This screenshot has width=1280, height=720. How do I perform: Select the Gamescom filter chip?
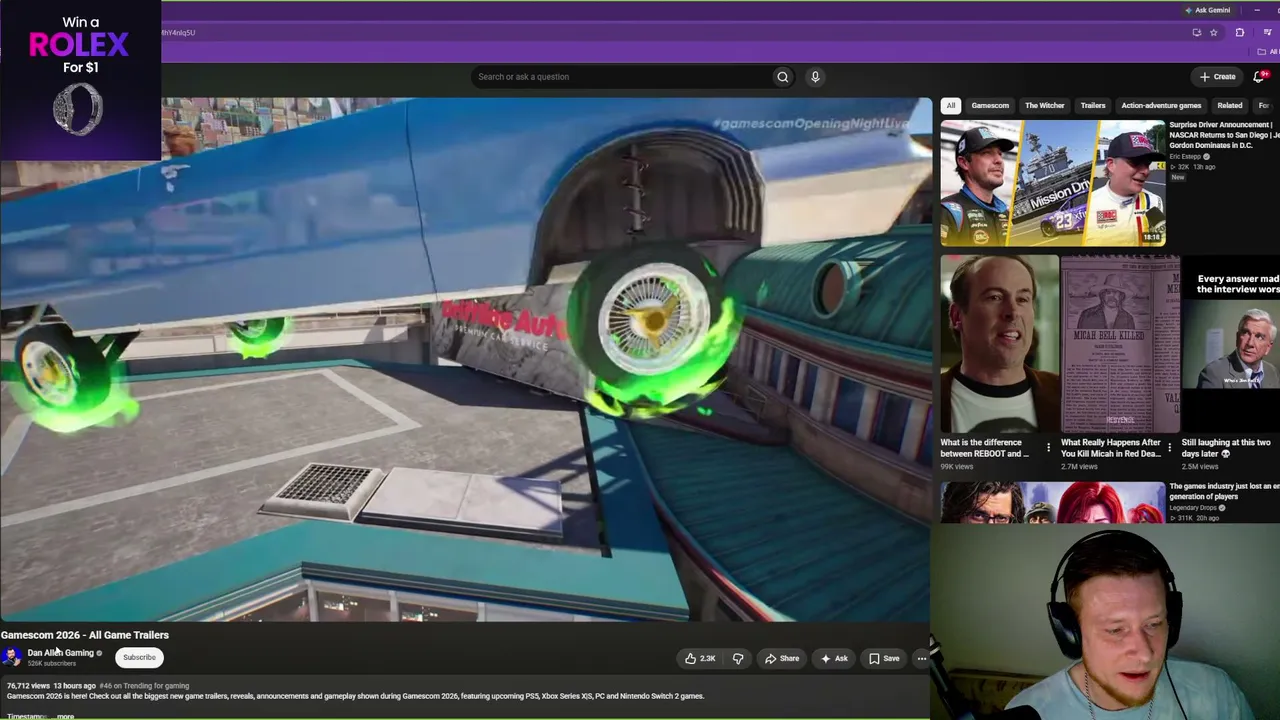tap(990, 105)
